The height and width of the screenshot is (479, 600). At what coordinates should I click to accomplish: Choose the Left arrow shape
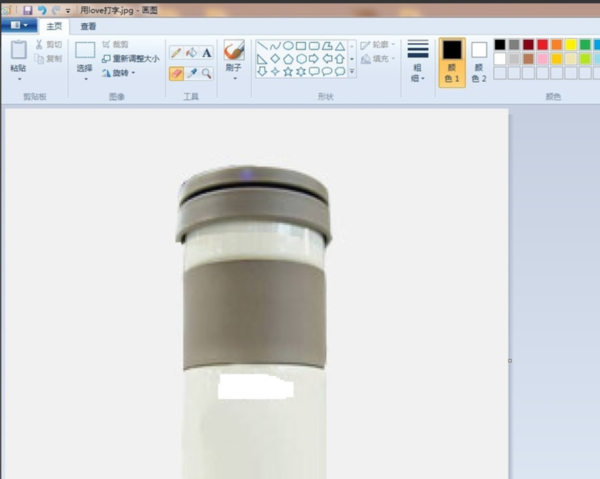pos(327,59)
